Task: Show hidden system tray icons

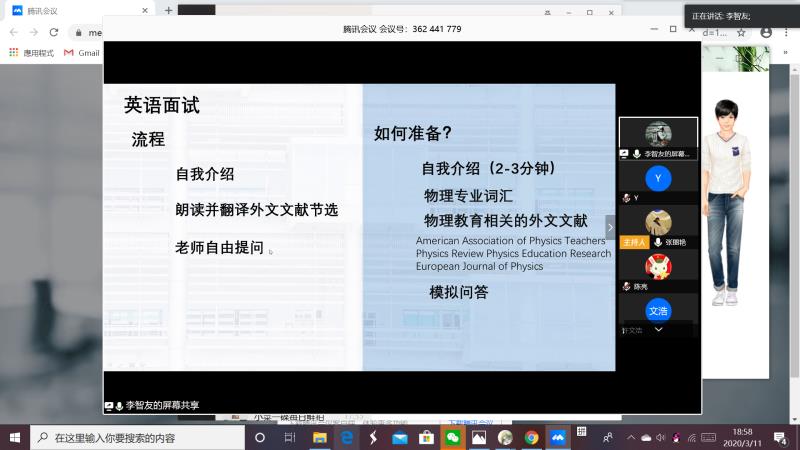Action: click(x=628, y=437)
